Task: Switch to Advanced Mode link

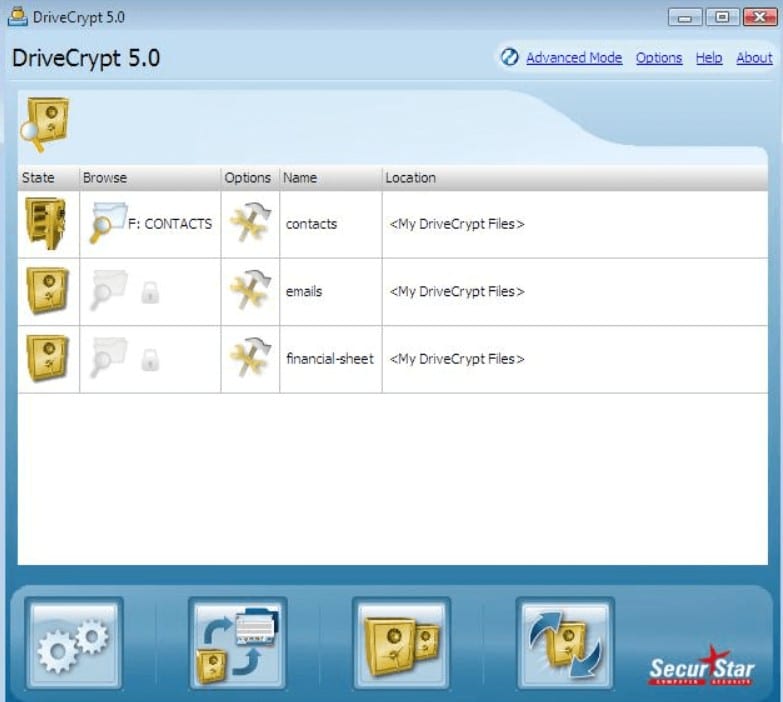Action: 574,58
